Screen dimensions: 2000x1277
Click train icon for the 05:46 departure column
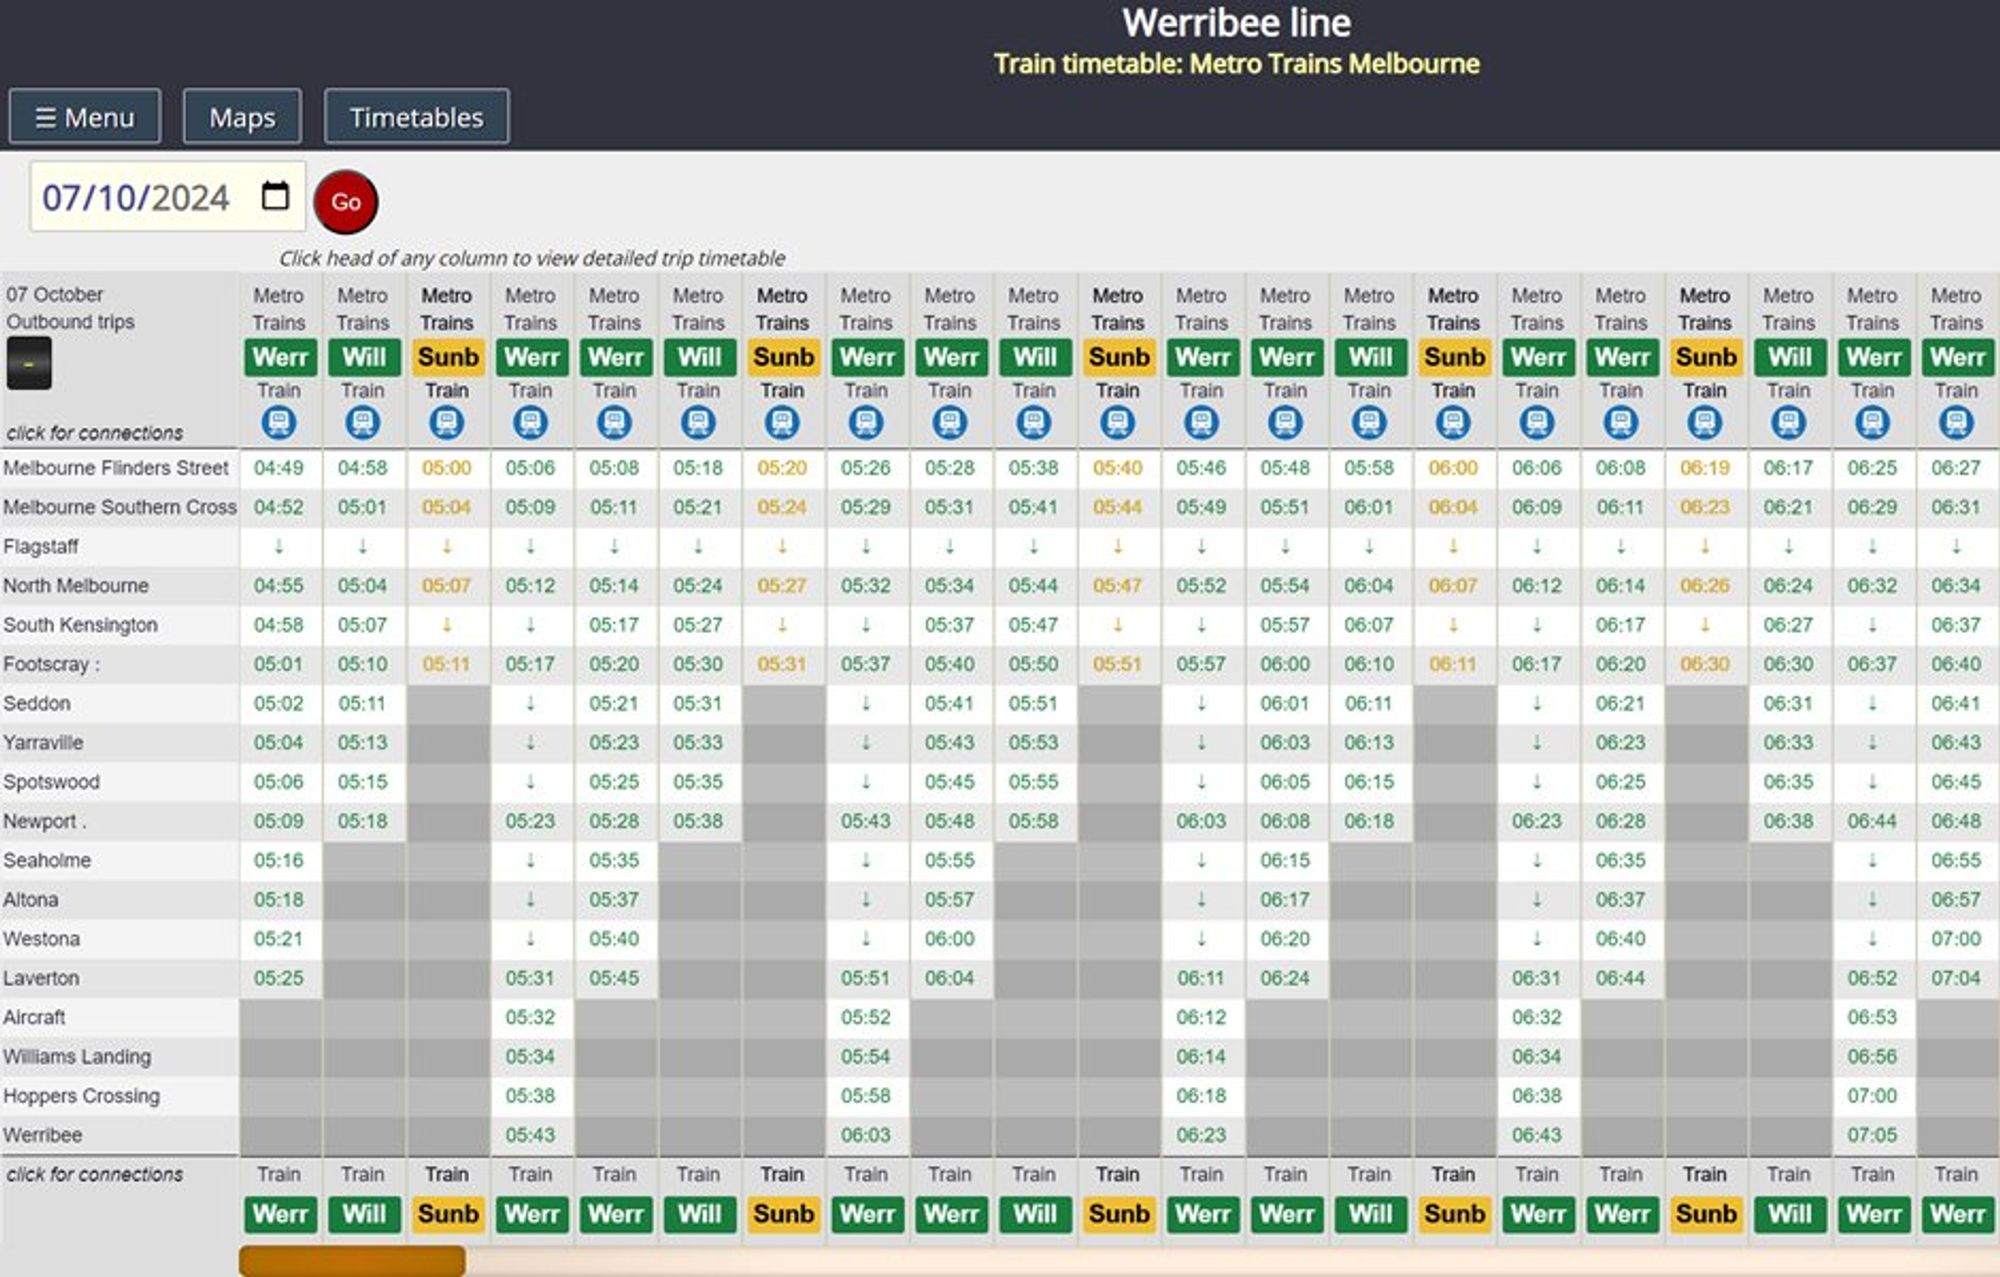click(1202, 423)
